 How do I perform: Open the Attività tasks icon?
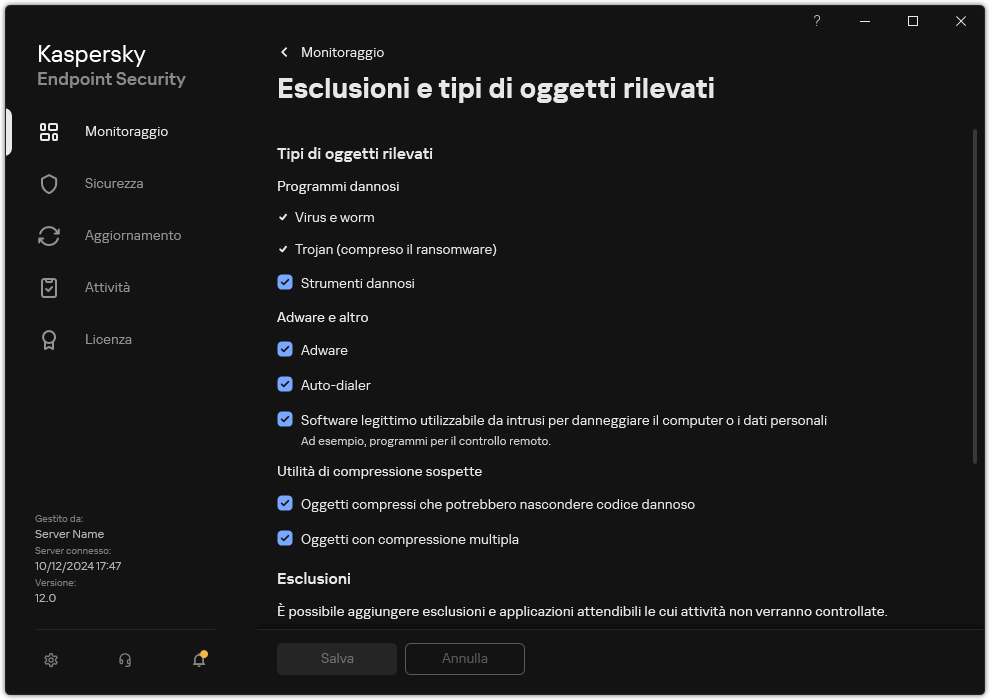pyautogui.click(x=48, y=287)
